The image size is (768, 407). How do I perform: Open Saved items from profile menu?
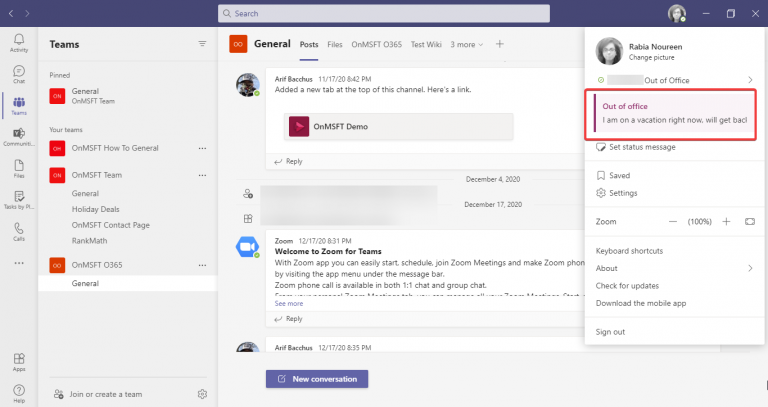click(x=613, y=175)
